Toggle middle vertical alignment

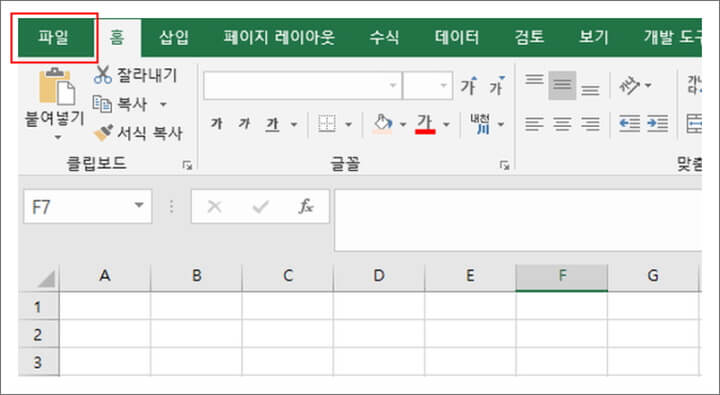pyautogui.click(x=562, y=85)
